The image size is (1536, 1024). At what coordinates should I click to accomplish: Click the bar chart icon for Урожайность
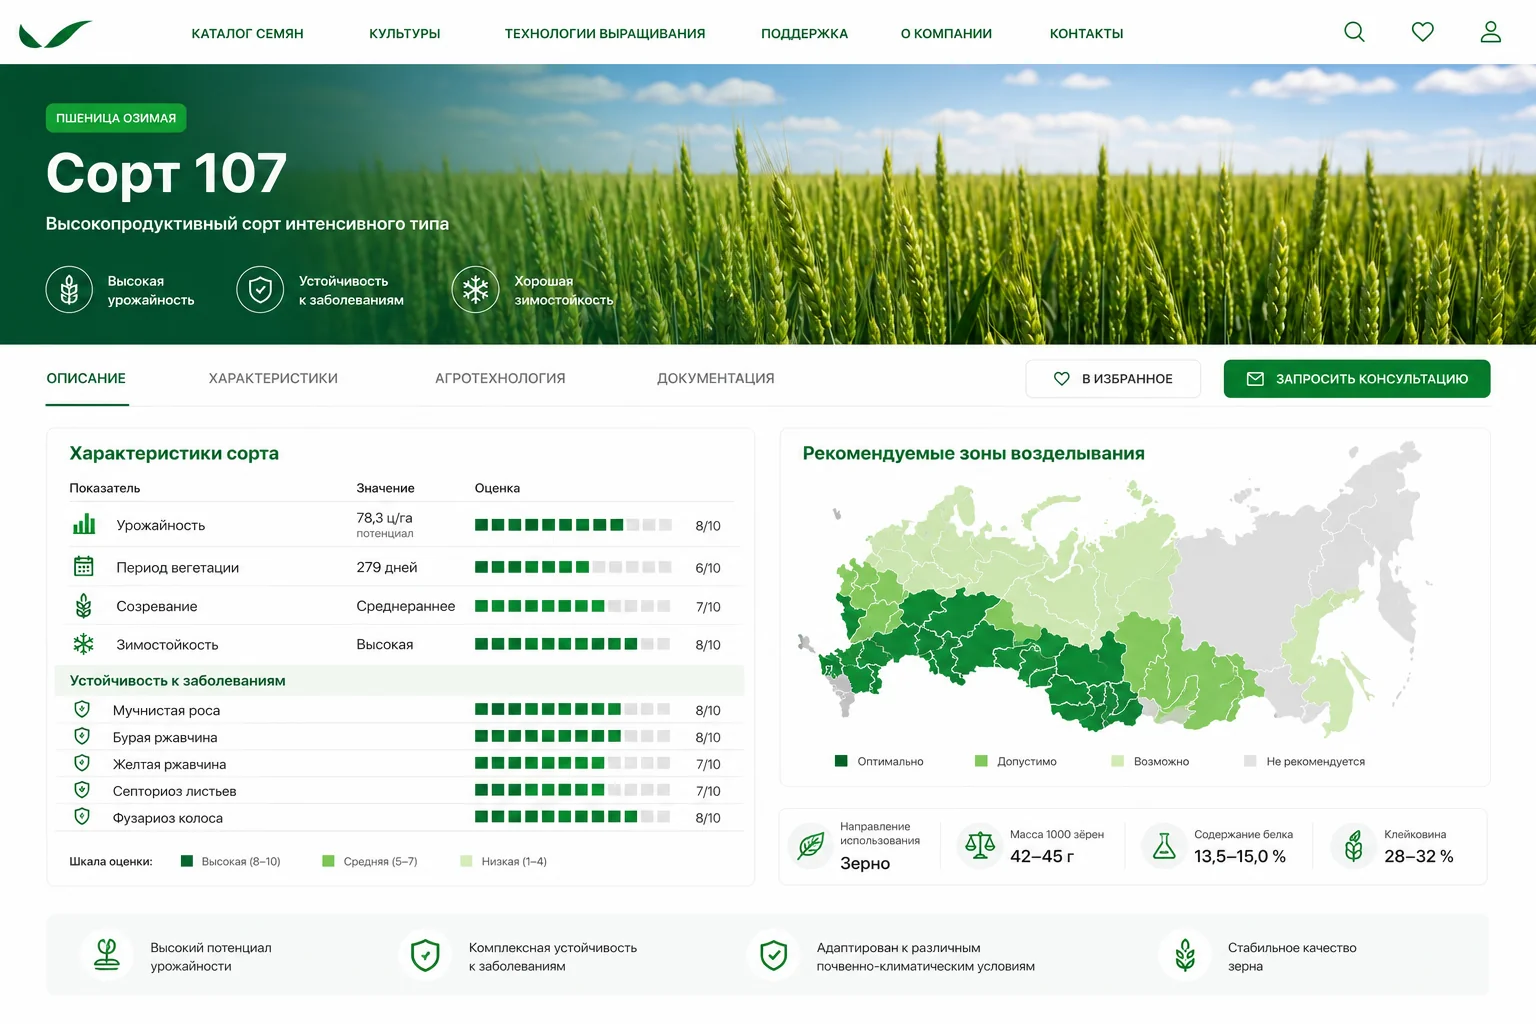tap(84, 524)
